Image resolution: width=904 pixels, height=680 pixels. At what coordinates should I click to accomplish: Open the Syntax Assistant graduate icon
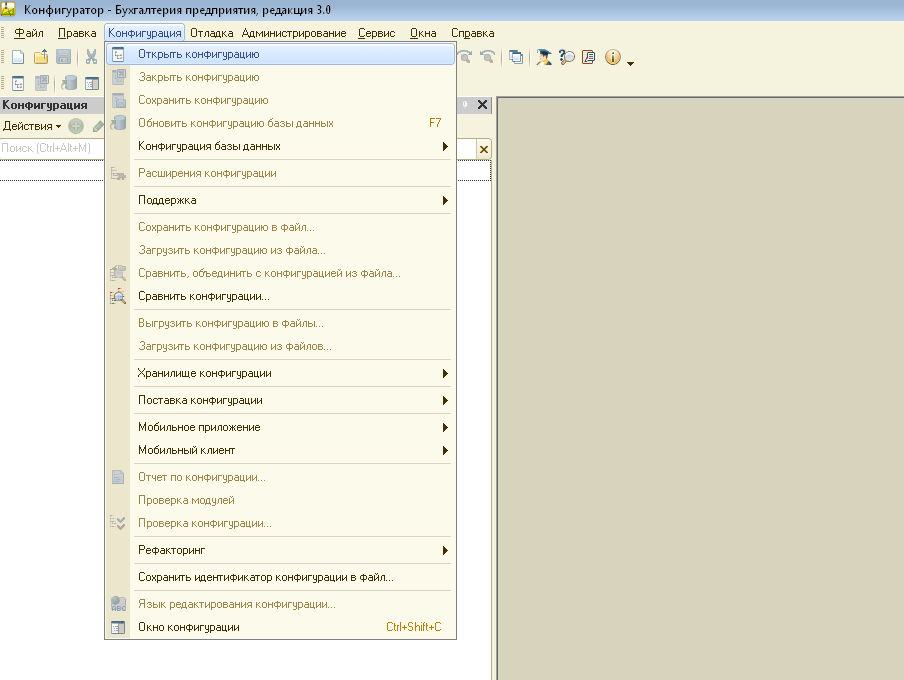(544, 57)
